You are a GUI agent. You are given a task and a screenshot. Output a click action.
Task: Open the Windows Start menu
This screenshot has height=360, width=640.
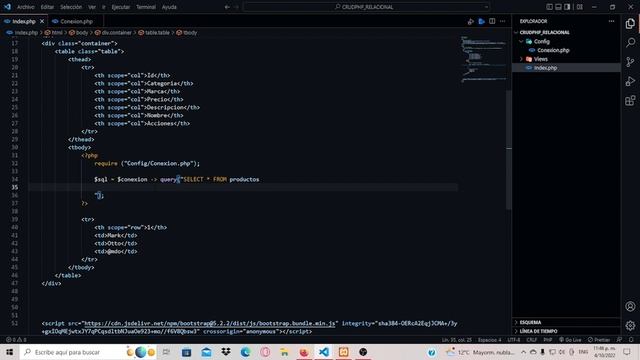[x=9, y=352]
